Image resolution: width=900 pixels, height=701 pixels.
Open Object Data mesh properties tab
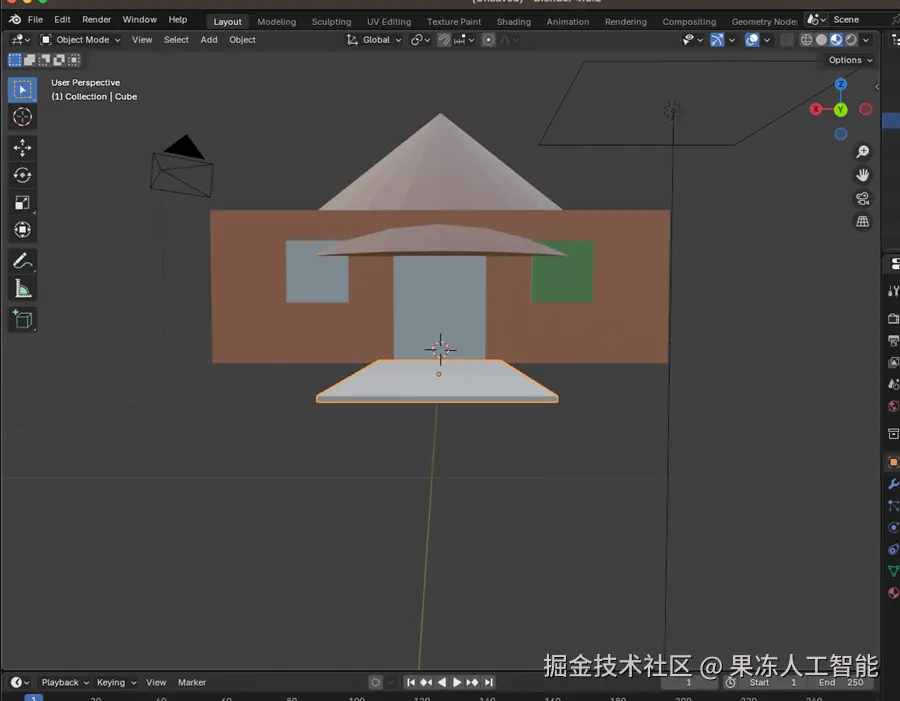pyautogui.click(x=893, y=571)
